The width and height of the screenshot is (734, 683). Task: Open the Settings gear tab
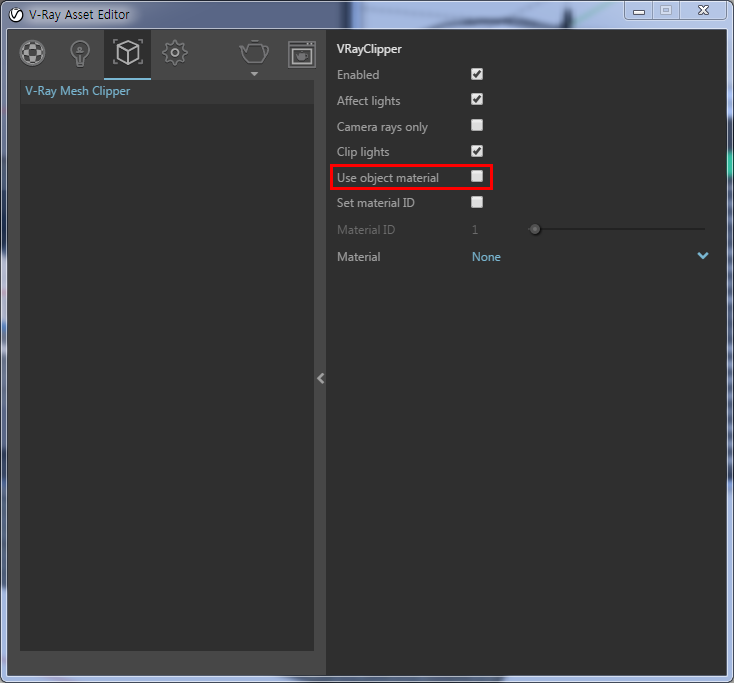coord(175,53)
